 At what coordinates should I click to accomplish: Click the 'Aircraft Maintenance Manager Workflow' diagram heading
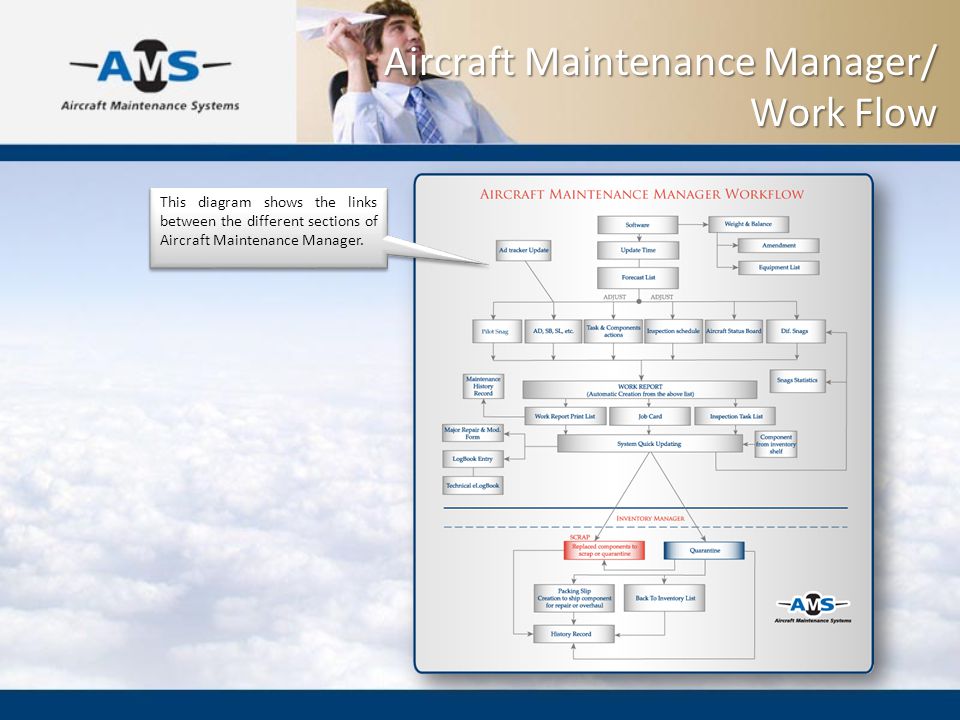pyautogui.click(x=642, y=195)
